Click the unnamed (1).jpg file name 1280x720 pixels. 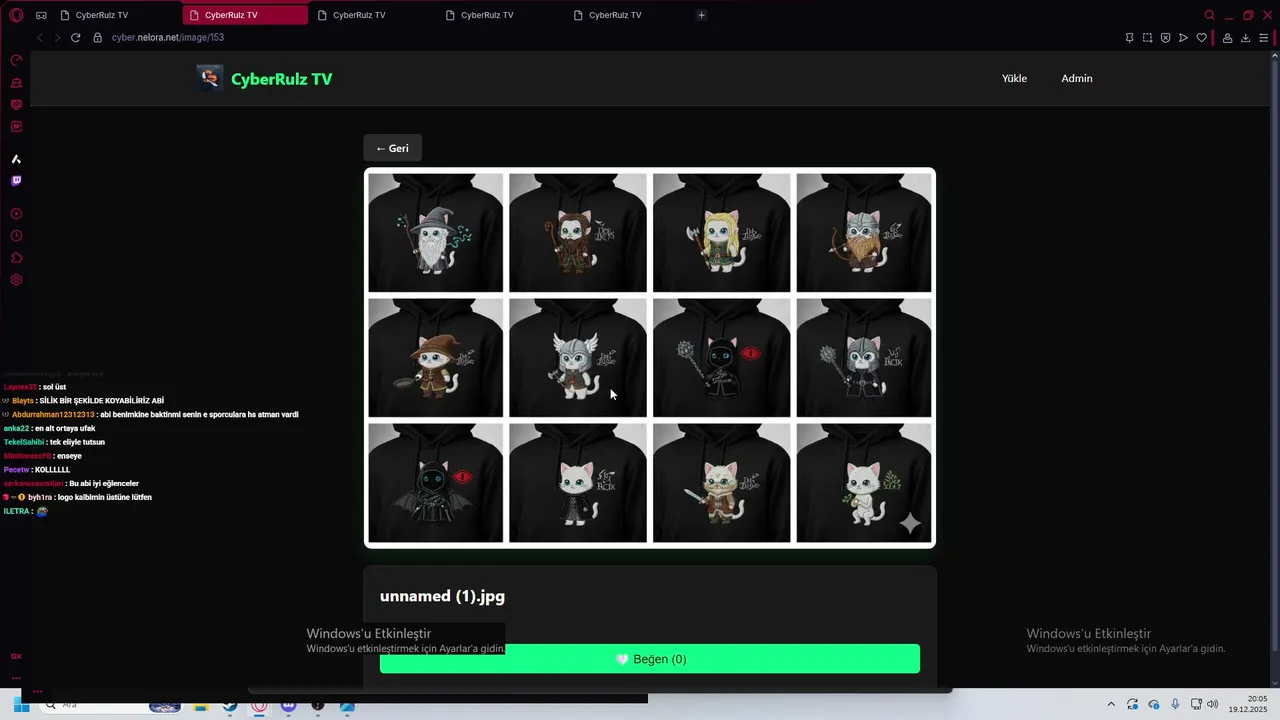point(442,596)
